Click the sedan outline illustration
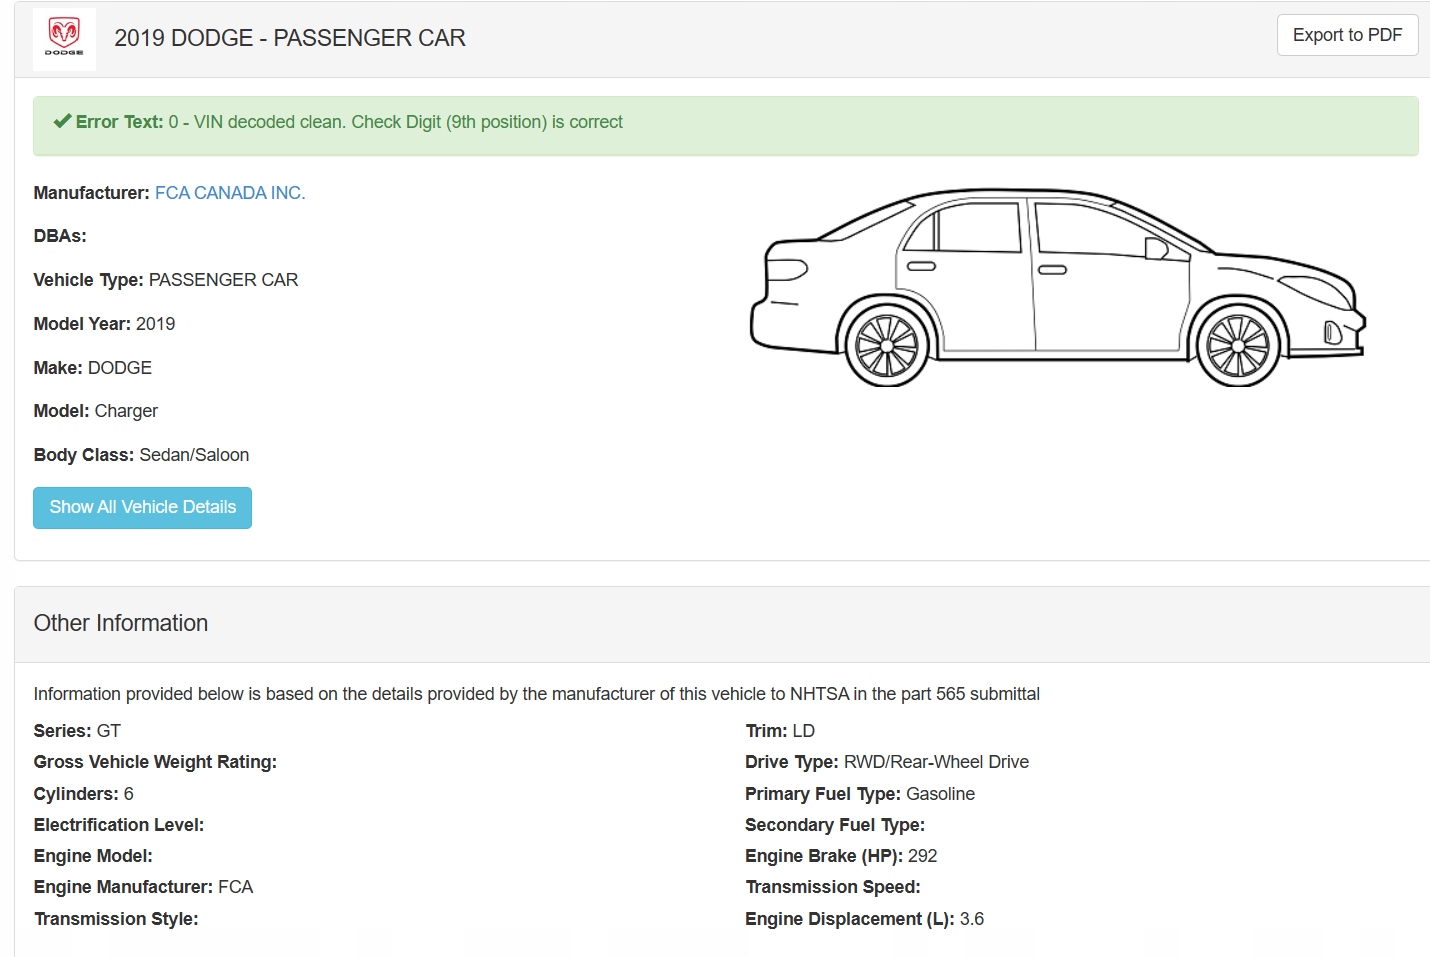 click(x=1057, y=288)
